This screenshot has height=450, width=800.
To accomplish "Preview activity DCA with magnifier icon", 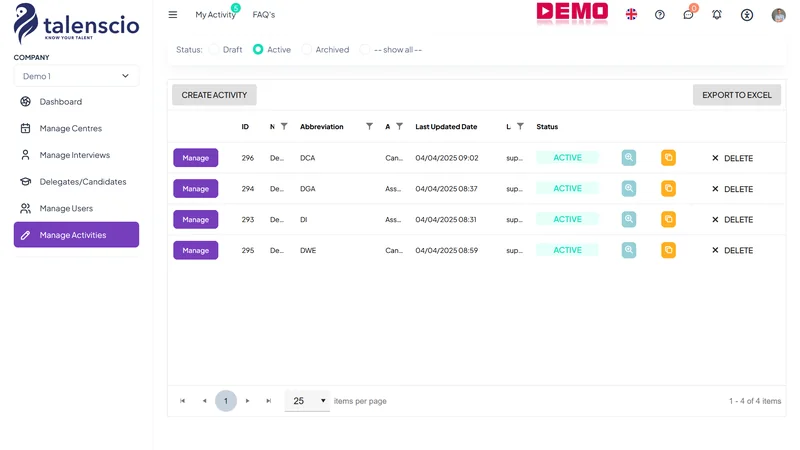I will 629,158.
